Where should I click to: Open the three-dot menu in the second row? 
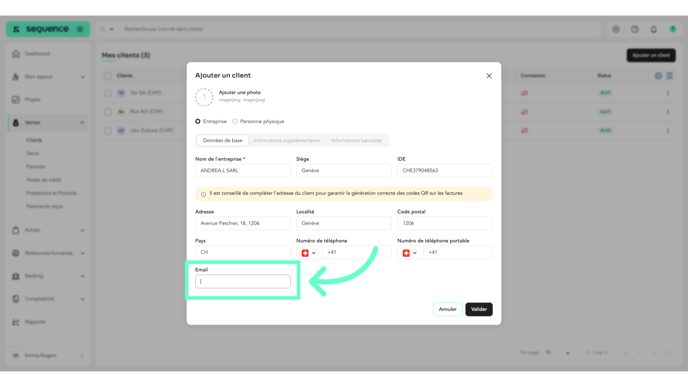point(668,111)
